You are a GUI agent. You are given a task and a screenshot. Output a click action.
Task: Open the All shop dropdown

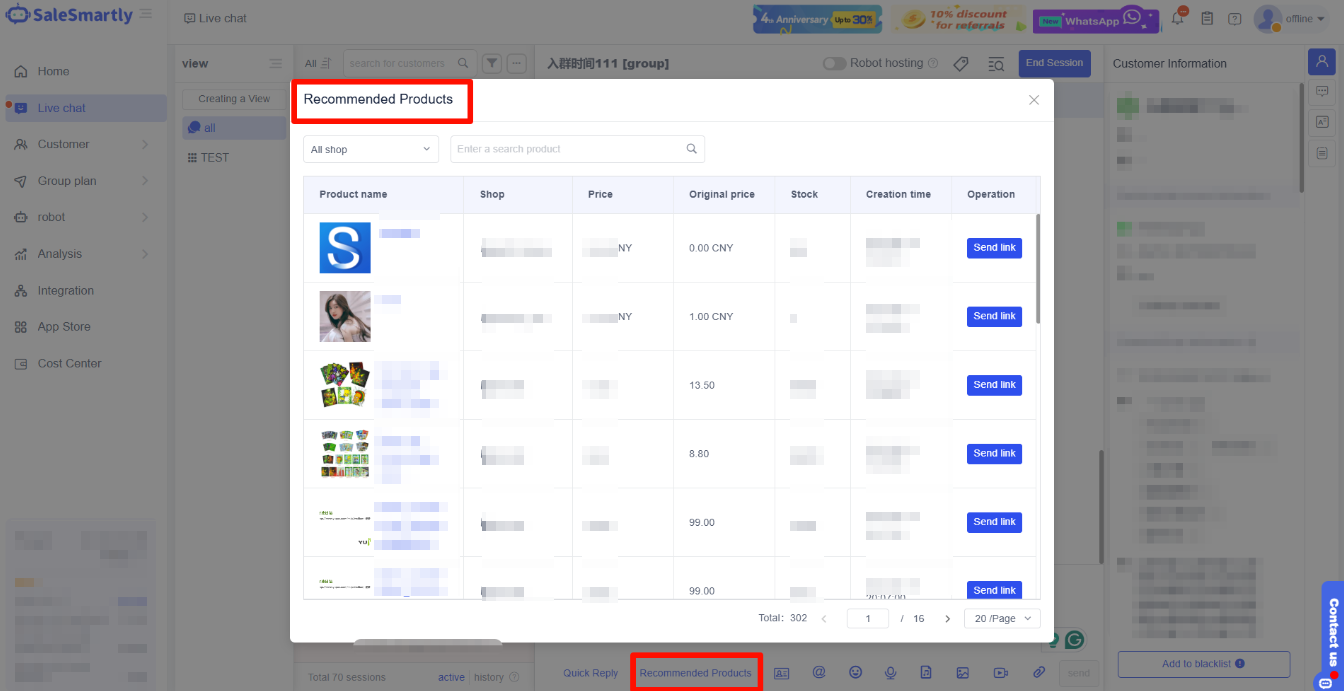(371, 149)
